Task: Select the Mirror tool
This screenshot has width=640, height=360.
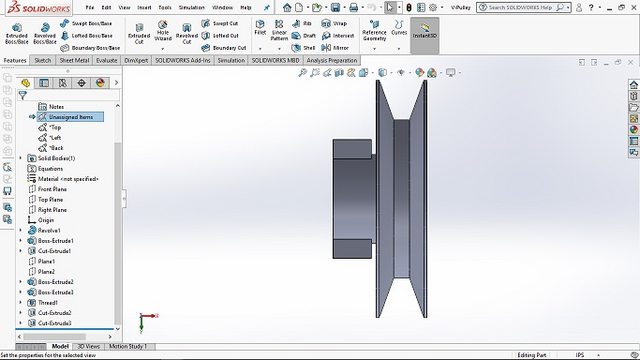Action: (x=335, y=48)
